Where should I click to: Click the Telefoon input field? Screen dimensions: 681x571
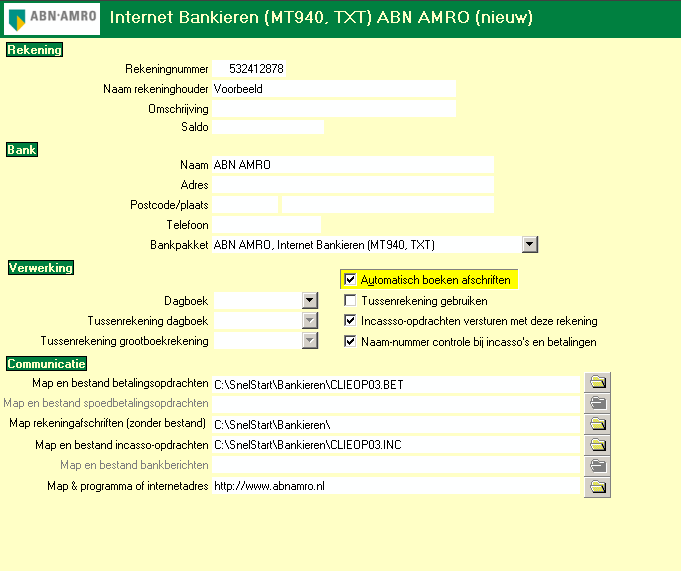(267, 224)
